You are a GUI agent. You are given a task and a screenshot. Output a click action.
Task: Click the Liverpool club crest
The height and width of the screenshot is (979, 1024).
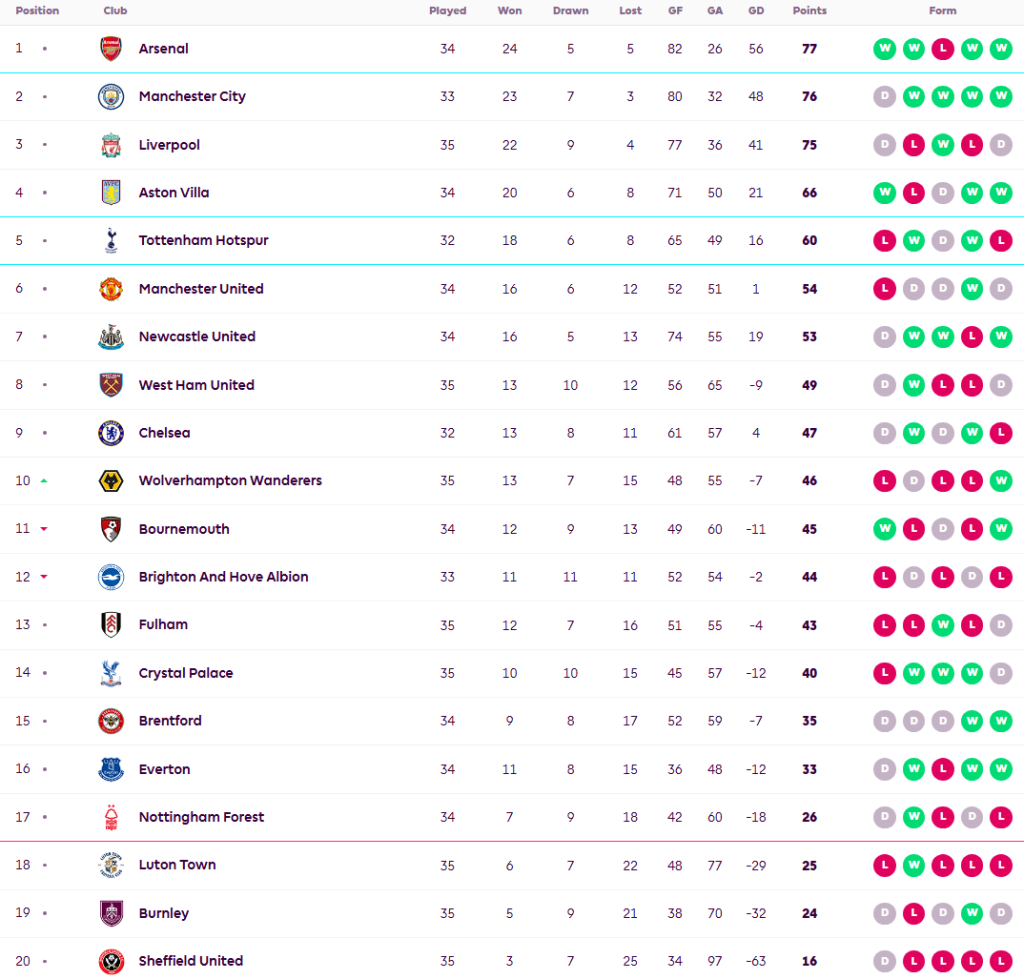111,145
